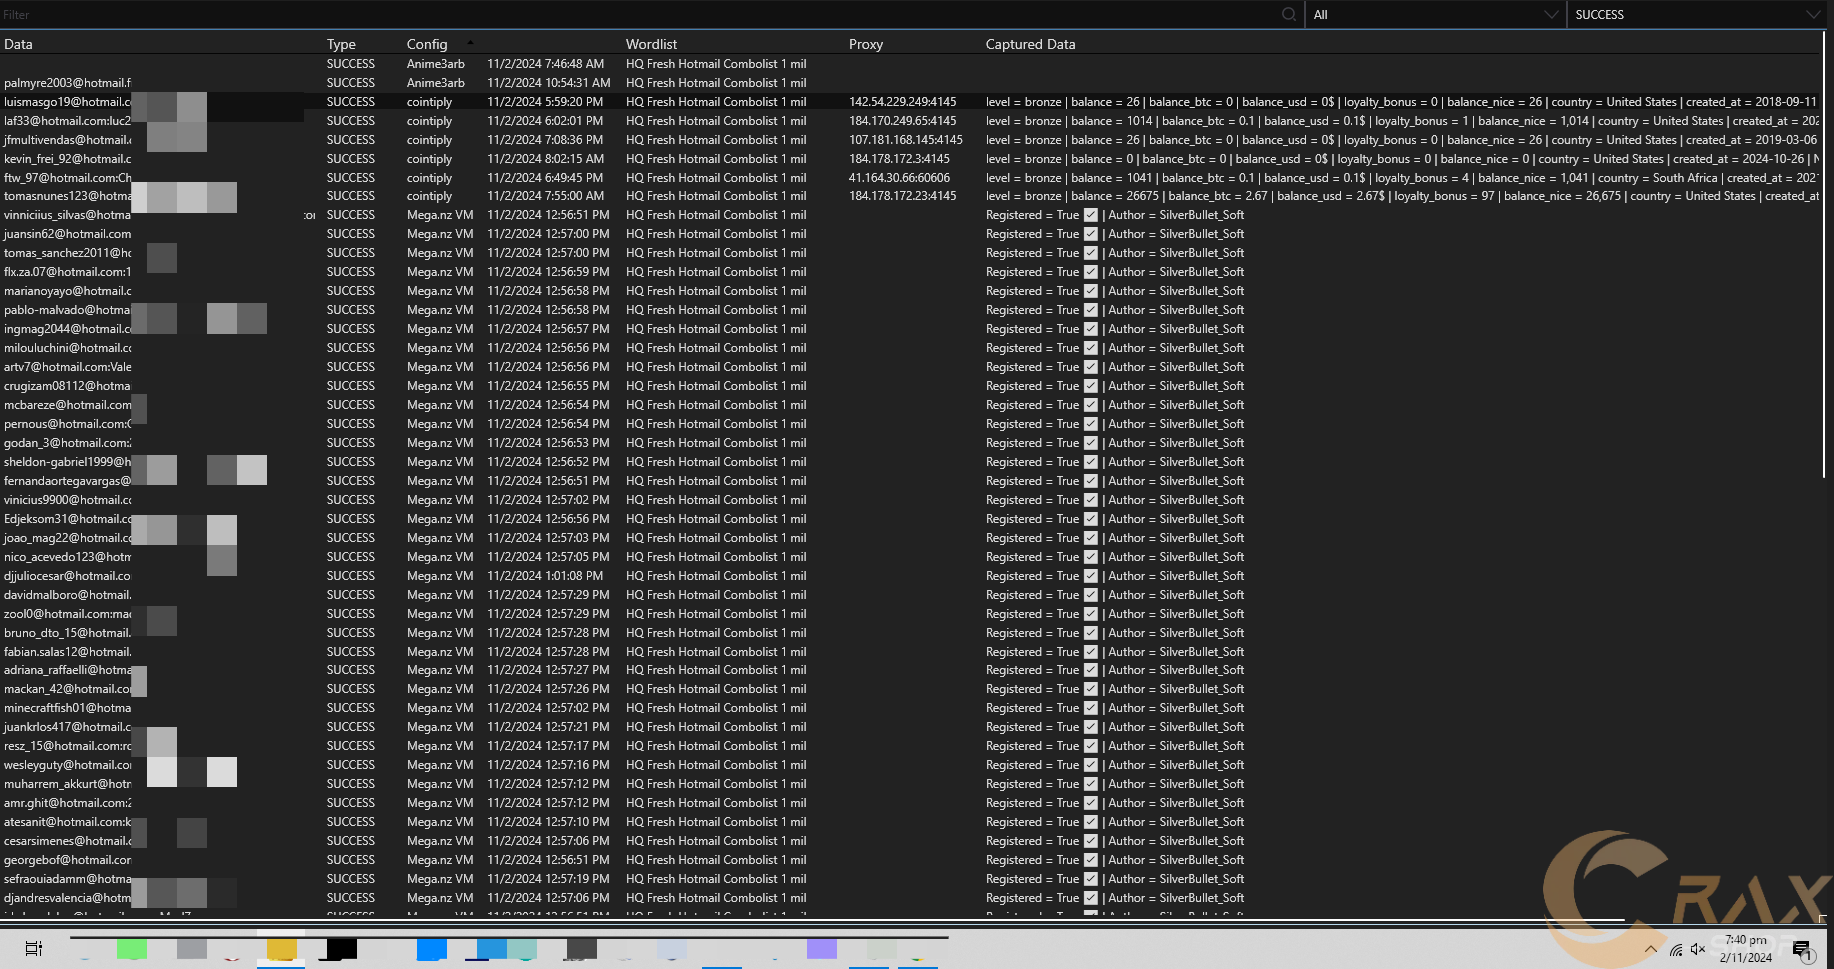
Task: Select timestamp 11/2/2024 10:54:31 AM
Action: (x=548, y=83)
